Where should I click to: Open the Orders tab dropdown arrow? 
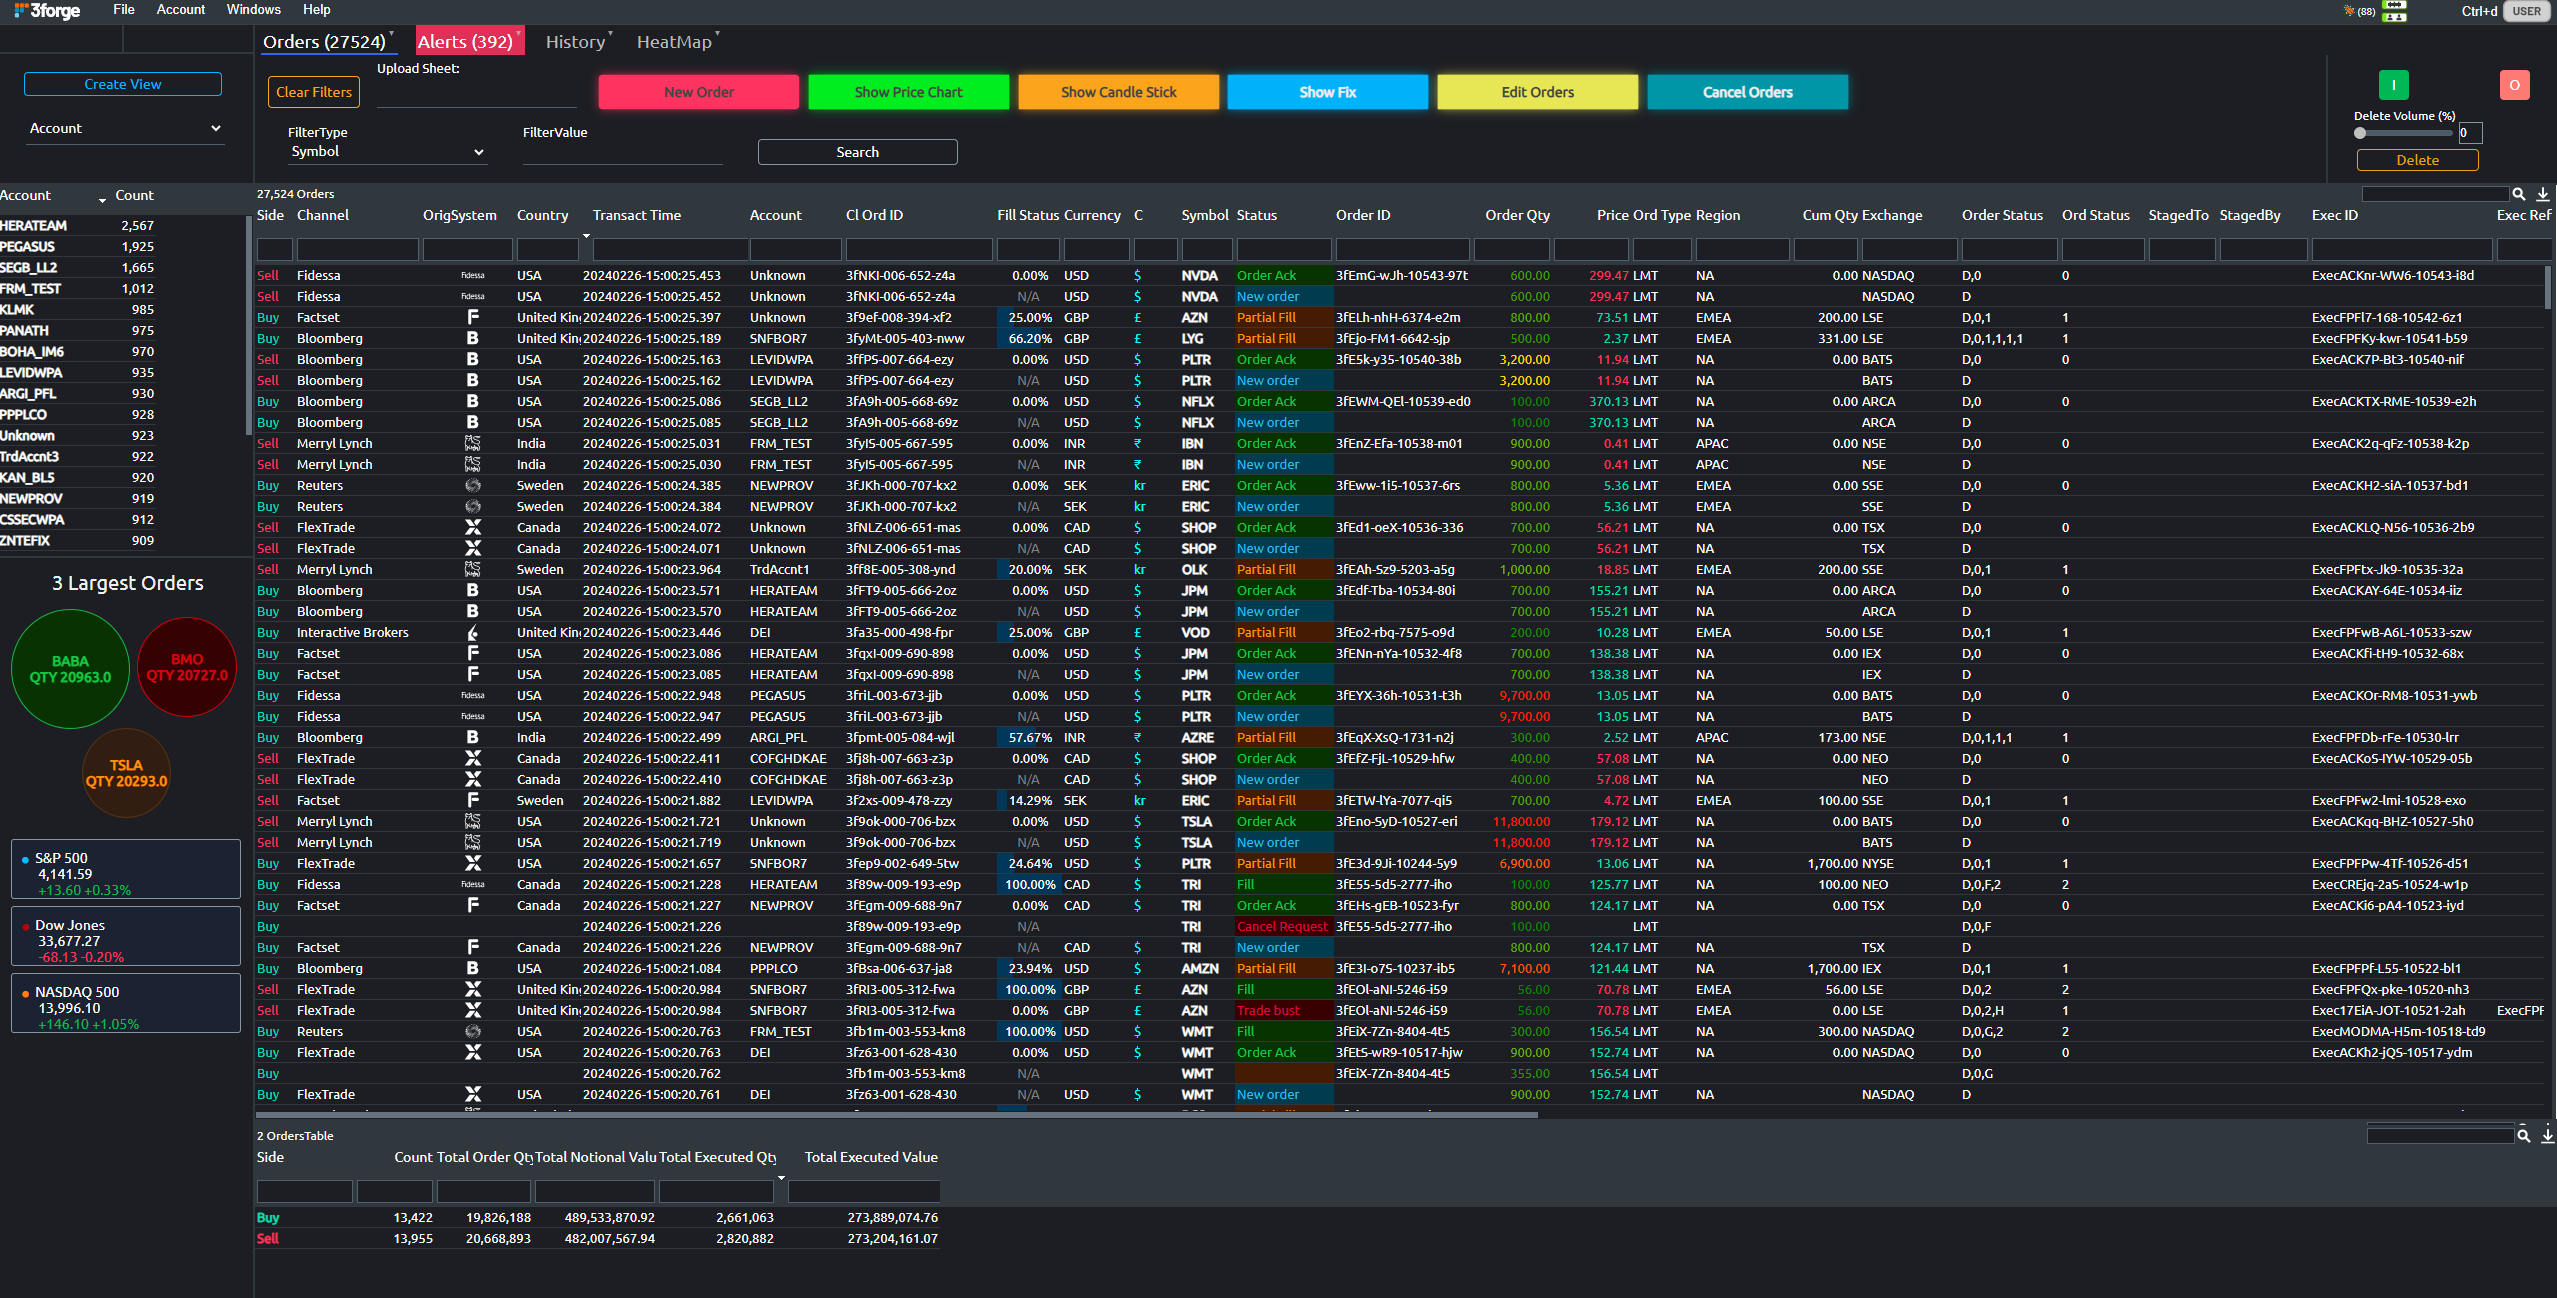pos(391,33)
